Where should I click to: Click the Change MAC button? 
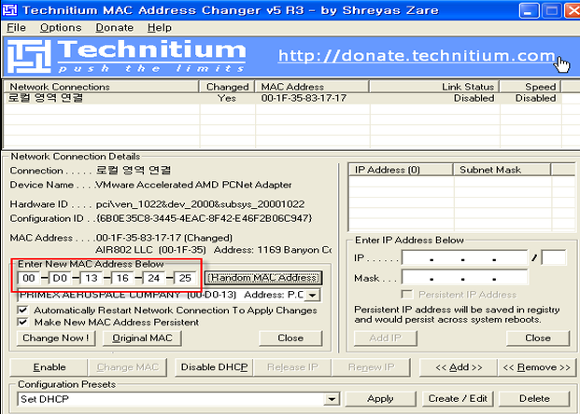tap(127, 367)
